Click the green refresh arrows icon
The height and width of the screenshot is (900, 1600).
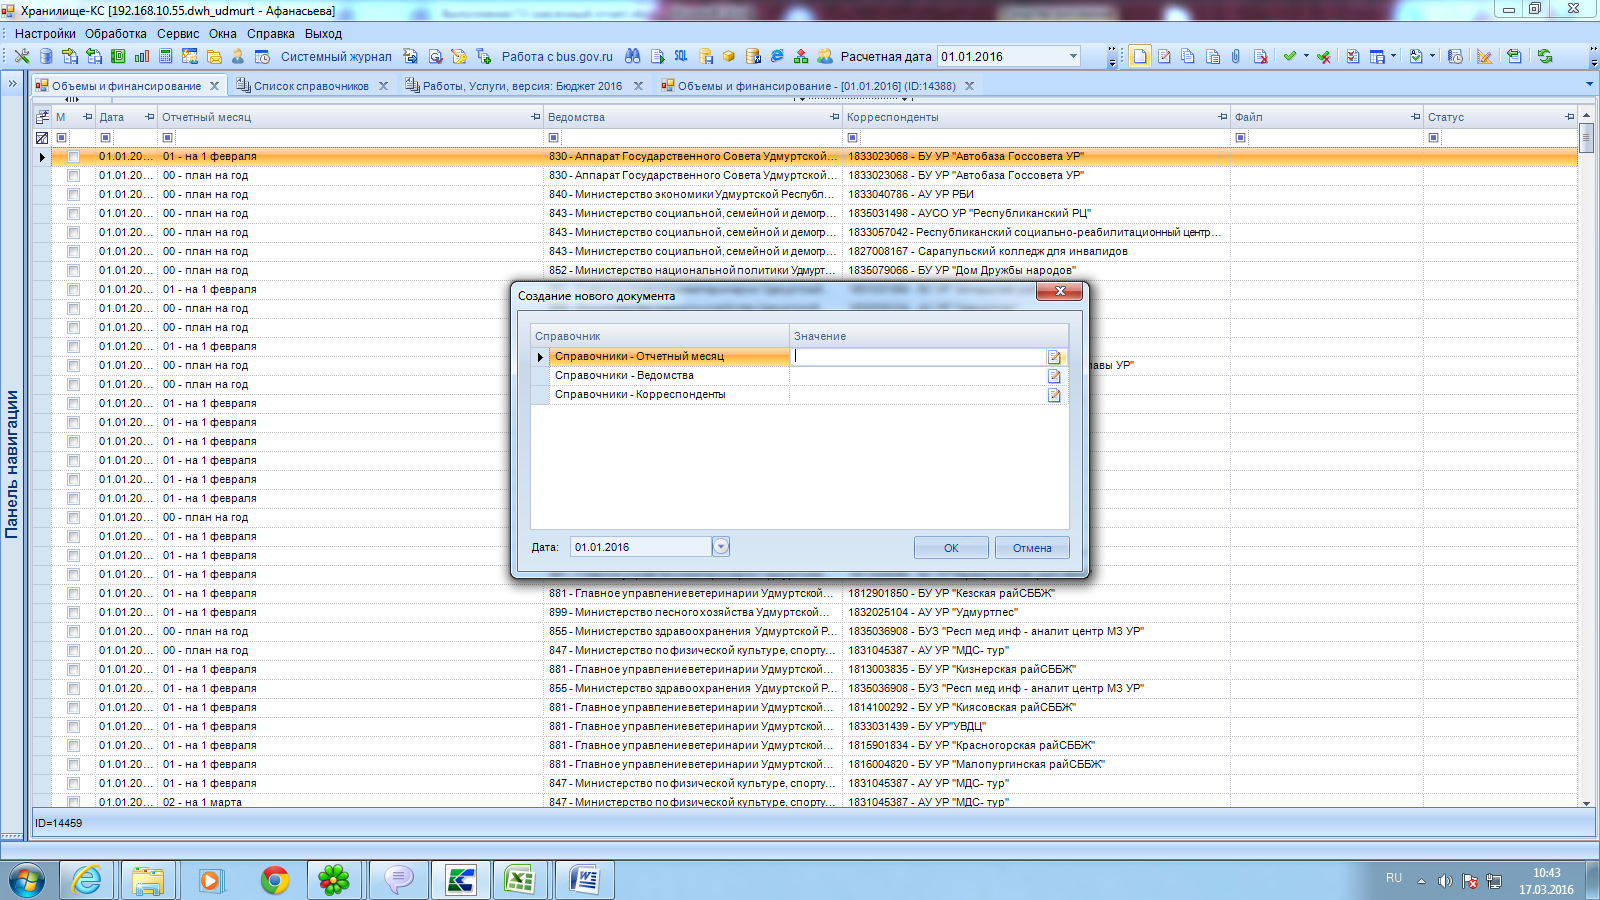[1545, 57]
